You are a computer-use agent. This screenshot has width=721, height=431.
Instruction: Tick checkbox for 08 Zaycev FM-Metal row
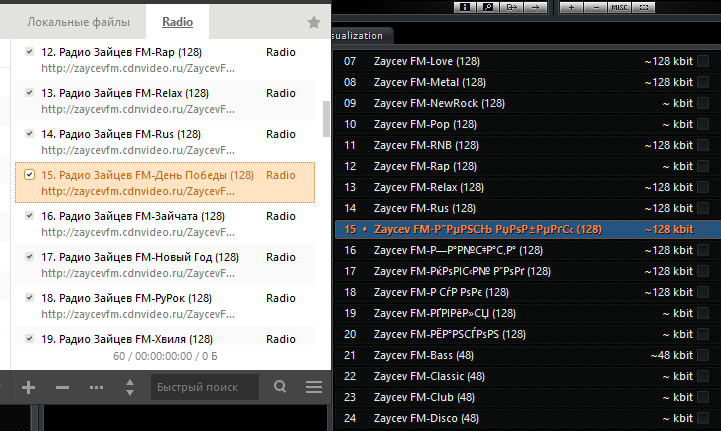(703, 82)
